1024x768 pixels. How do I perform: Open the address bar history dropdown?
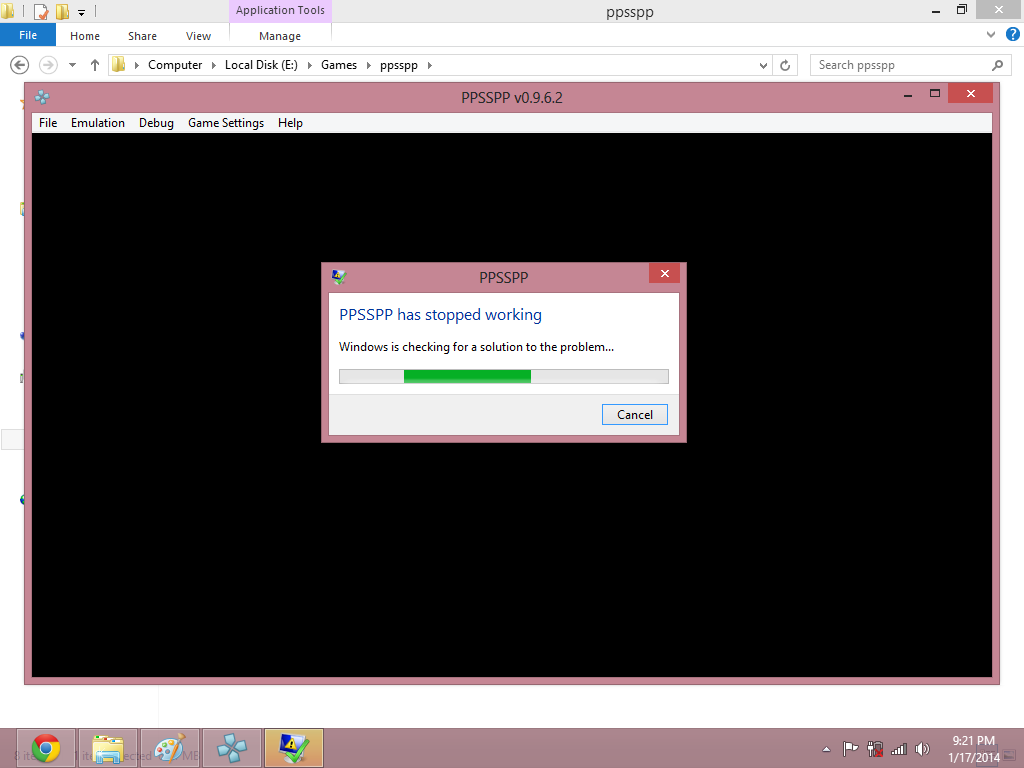(x=763, y=65)
